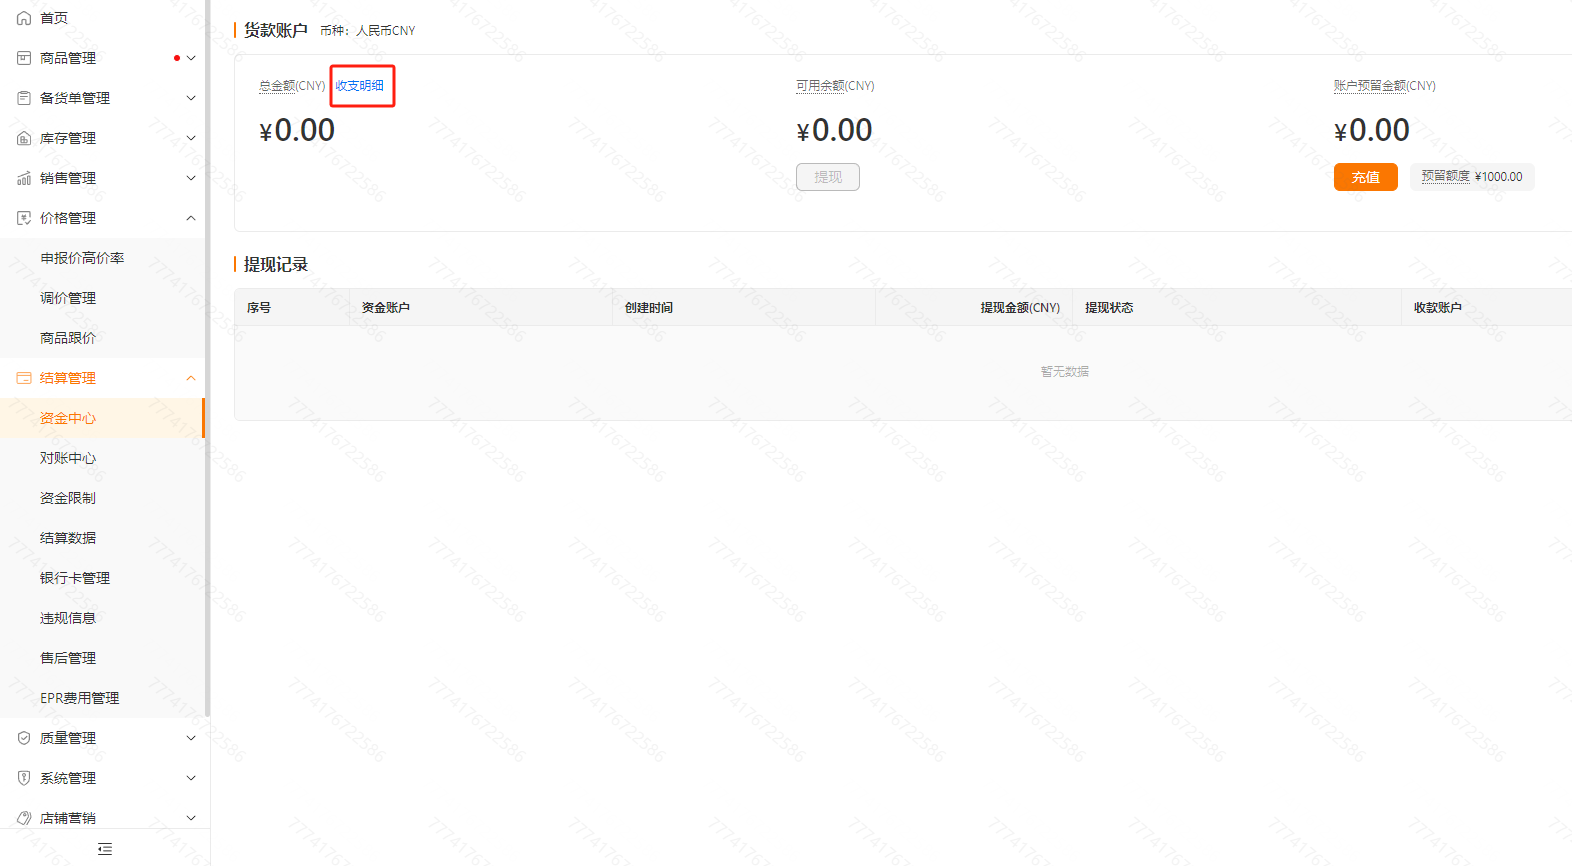Image resolution: width=1572 pixels, height=866 pixels.
Task: Expand the 库存管理 chevron
Action: (191, 138)
